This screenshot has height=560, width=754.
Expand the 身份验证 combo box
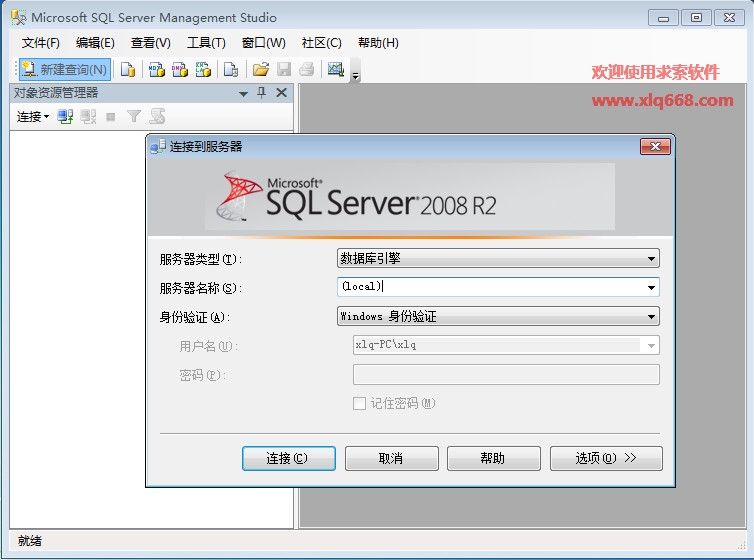click(498, 316)
